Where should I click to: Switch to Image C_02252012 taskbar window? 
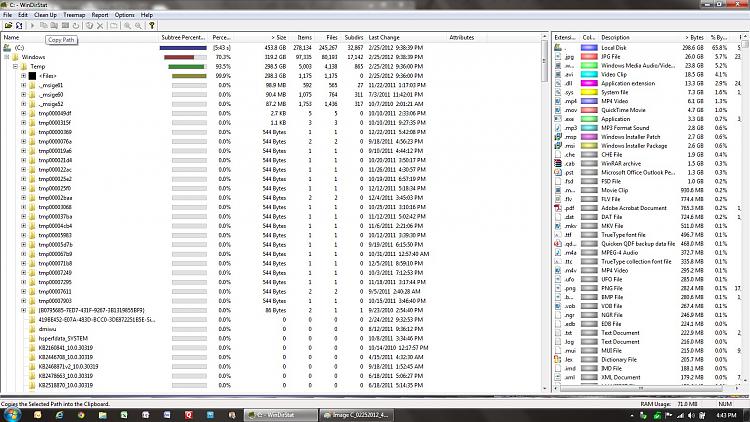tap(357, 415)
